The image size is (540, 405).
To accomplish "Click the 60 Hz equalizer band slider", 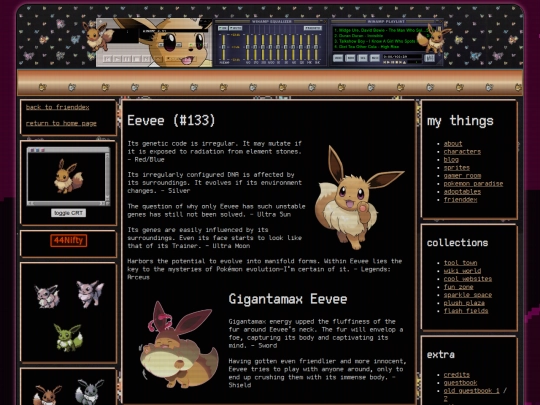I will pos(248,47).
